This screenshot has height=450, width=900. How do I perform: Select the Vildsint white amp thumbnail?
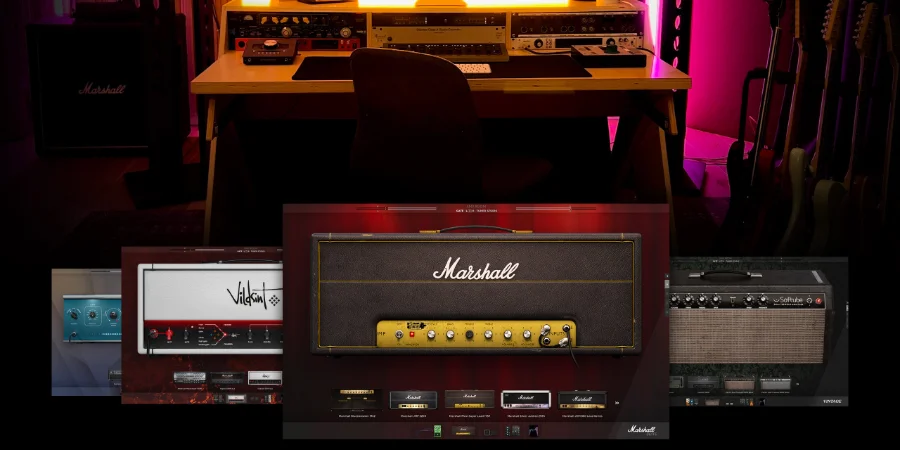(265, 378)
